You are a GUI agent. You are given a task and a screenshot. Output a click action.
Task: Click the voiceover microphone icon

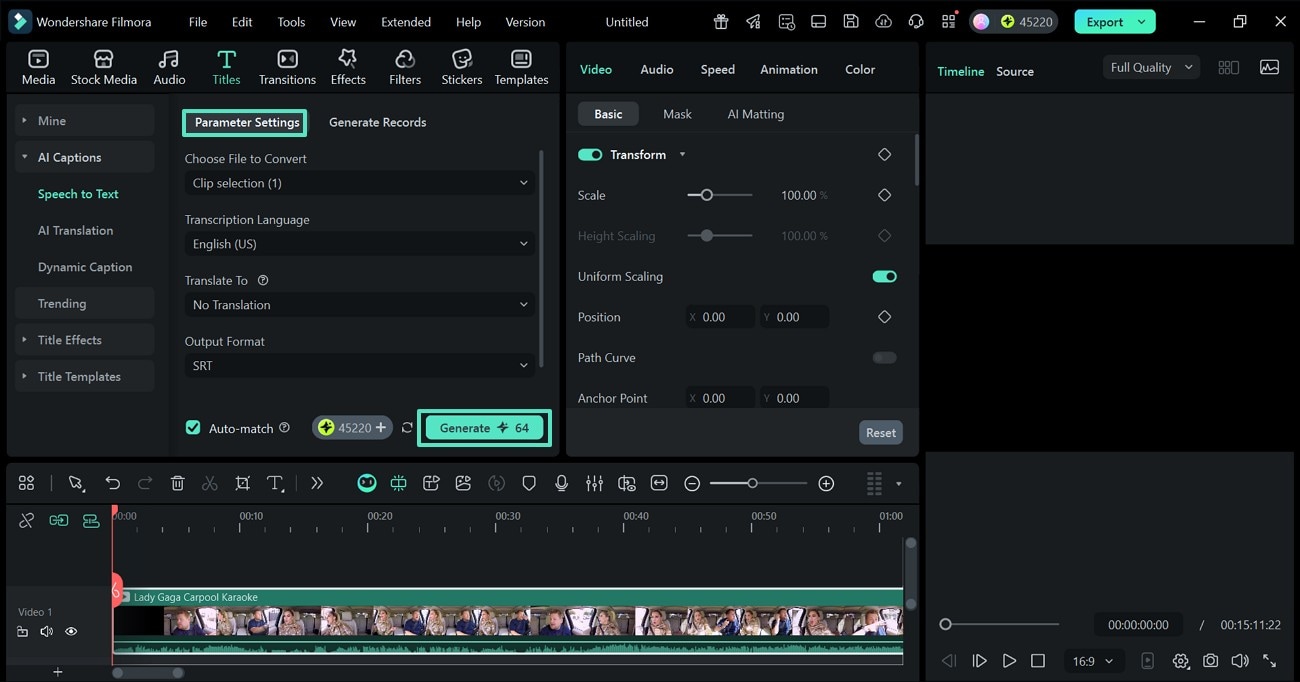562,483
